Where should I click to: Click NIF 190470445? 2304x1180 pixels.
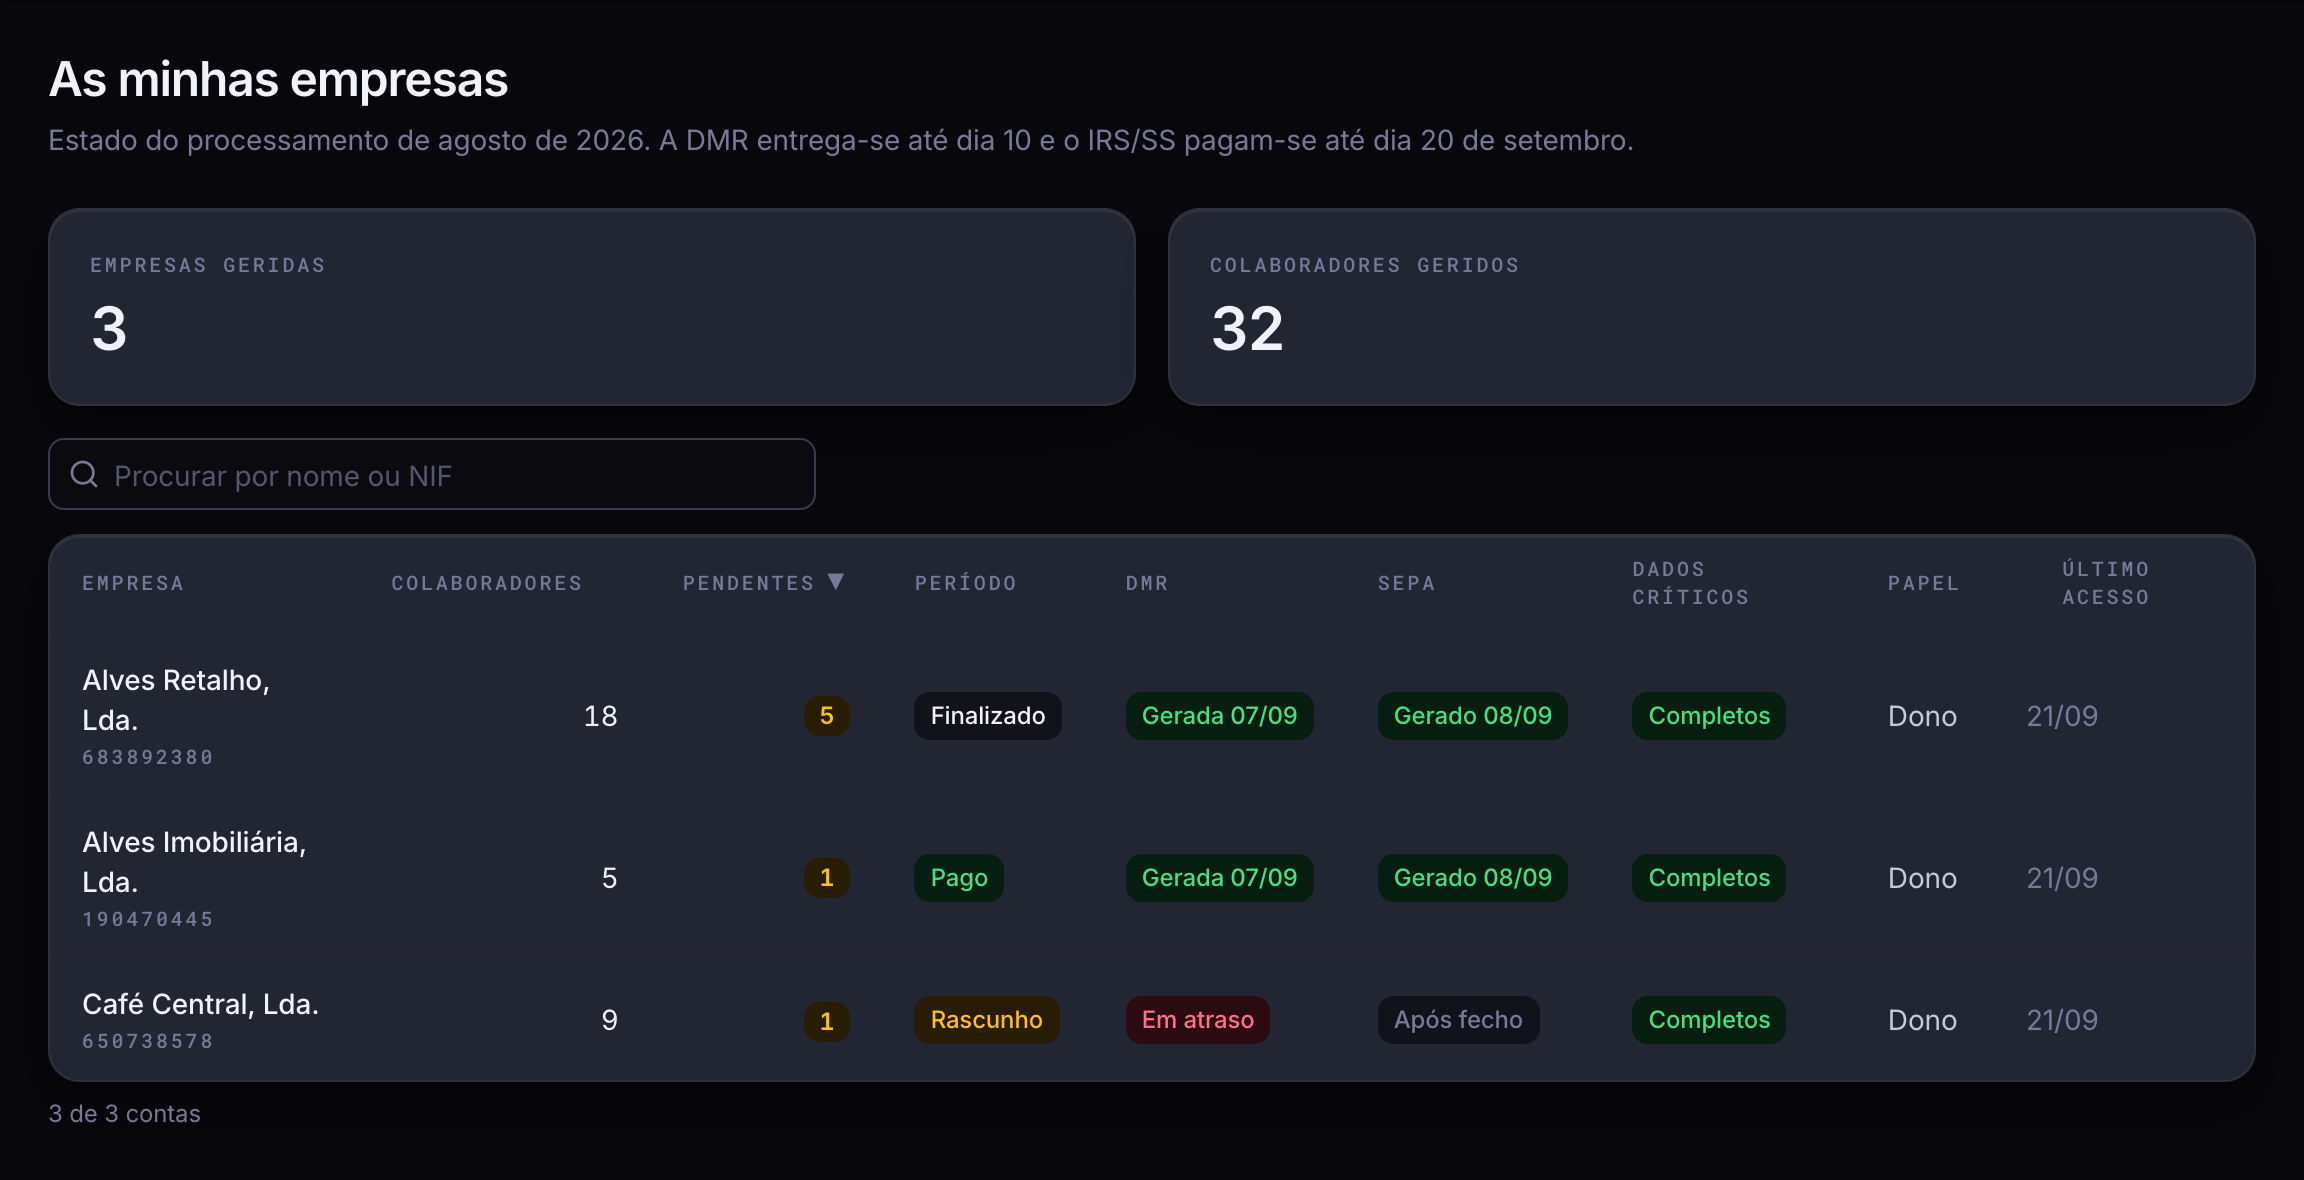(148, 919)
